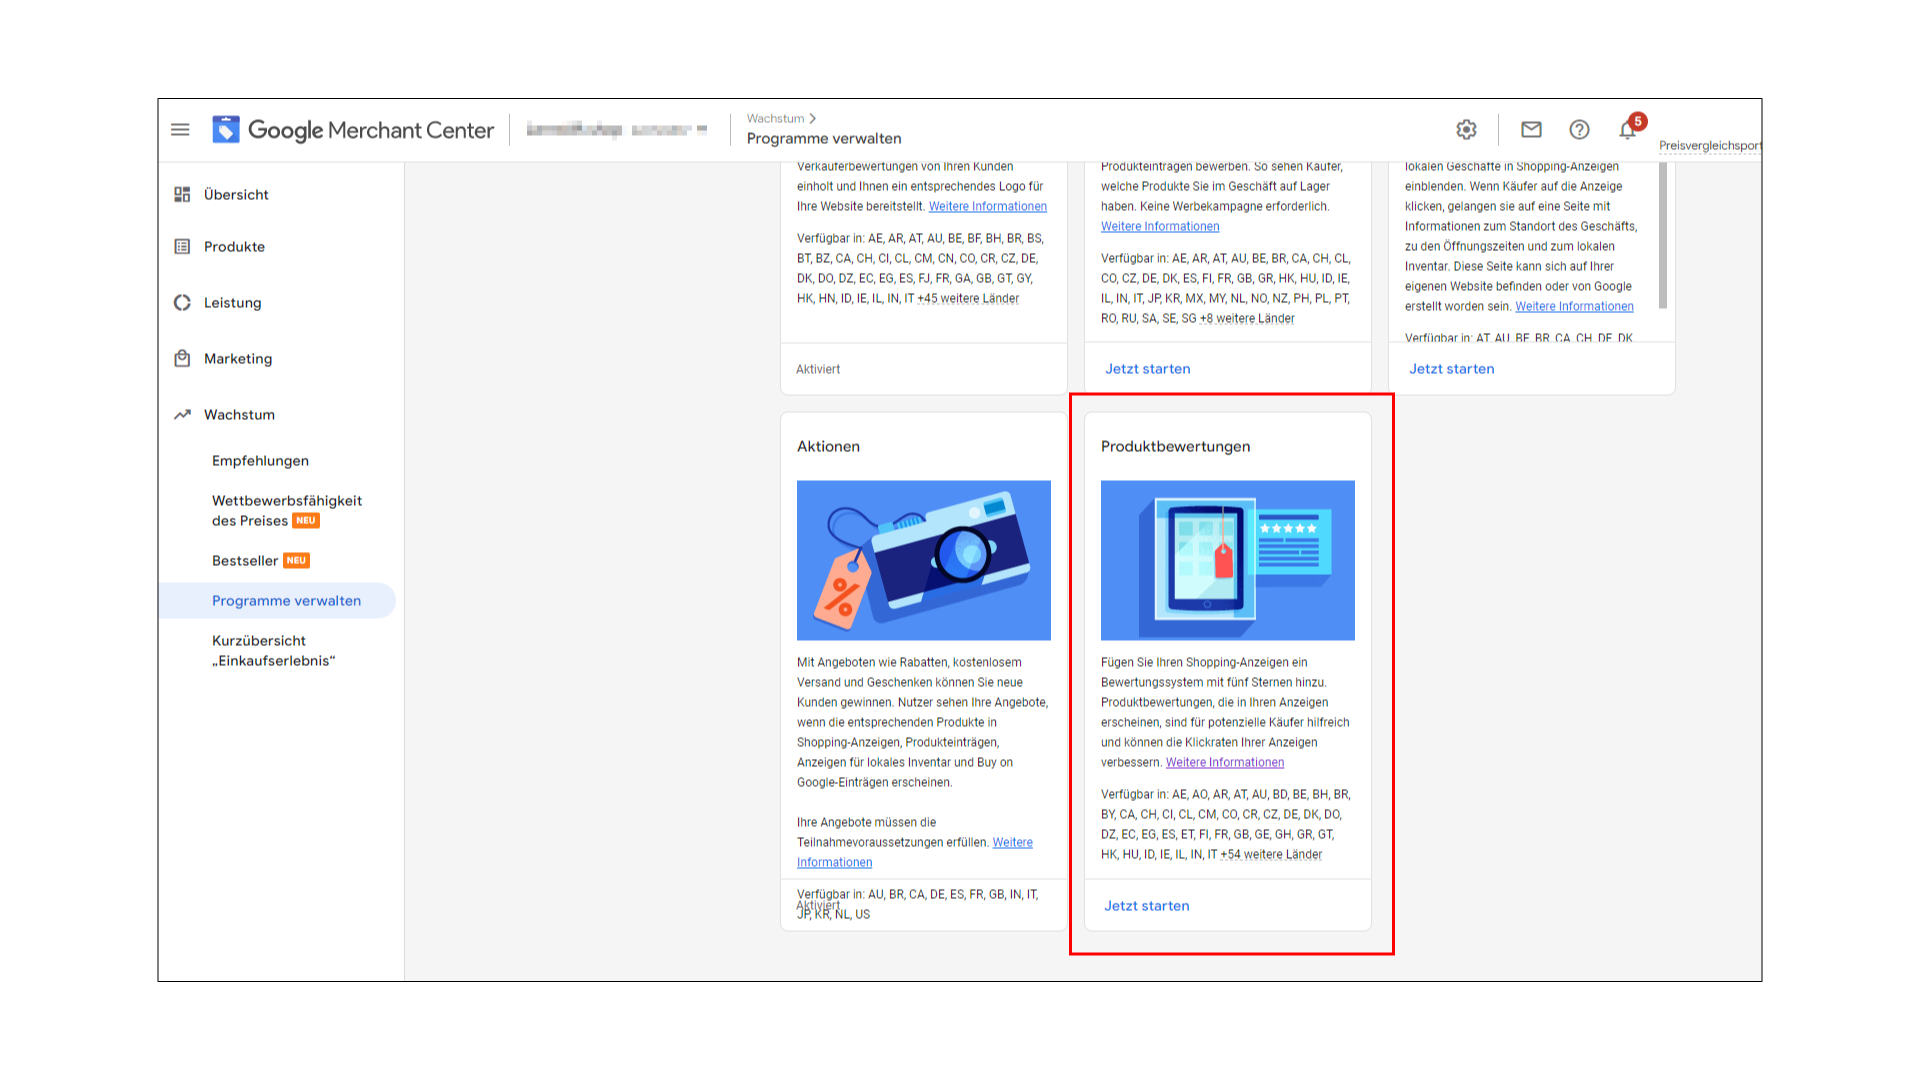Open the account selector dropdown
The image size is (1920, 1080).
coord(617,130)
